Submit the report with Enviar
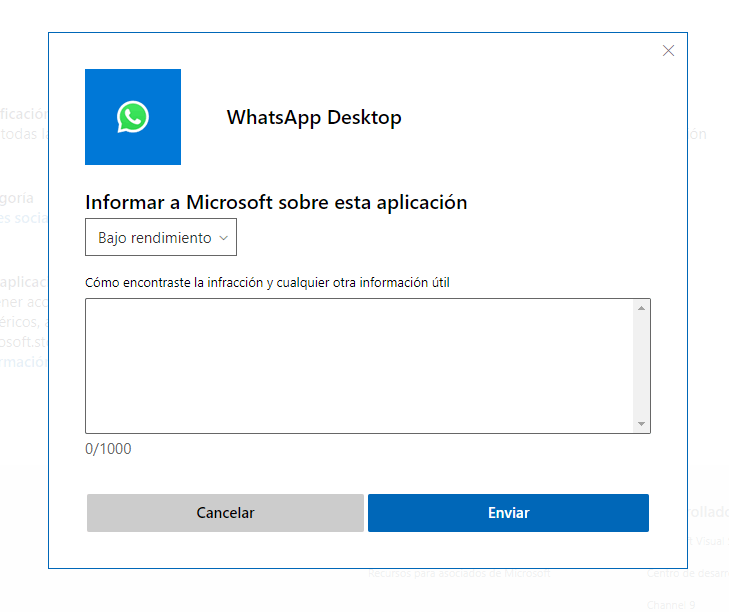The width and height of the screenshot is (729, 612). (x=508, y=512)
